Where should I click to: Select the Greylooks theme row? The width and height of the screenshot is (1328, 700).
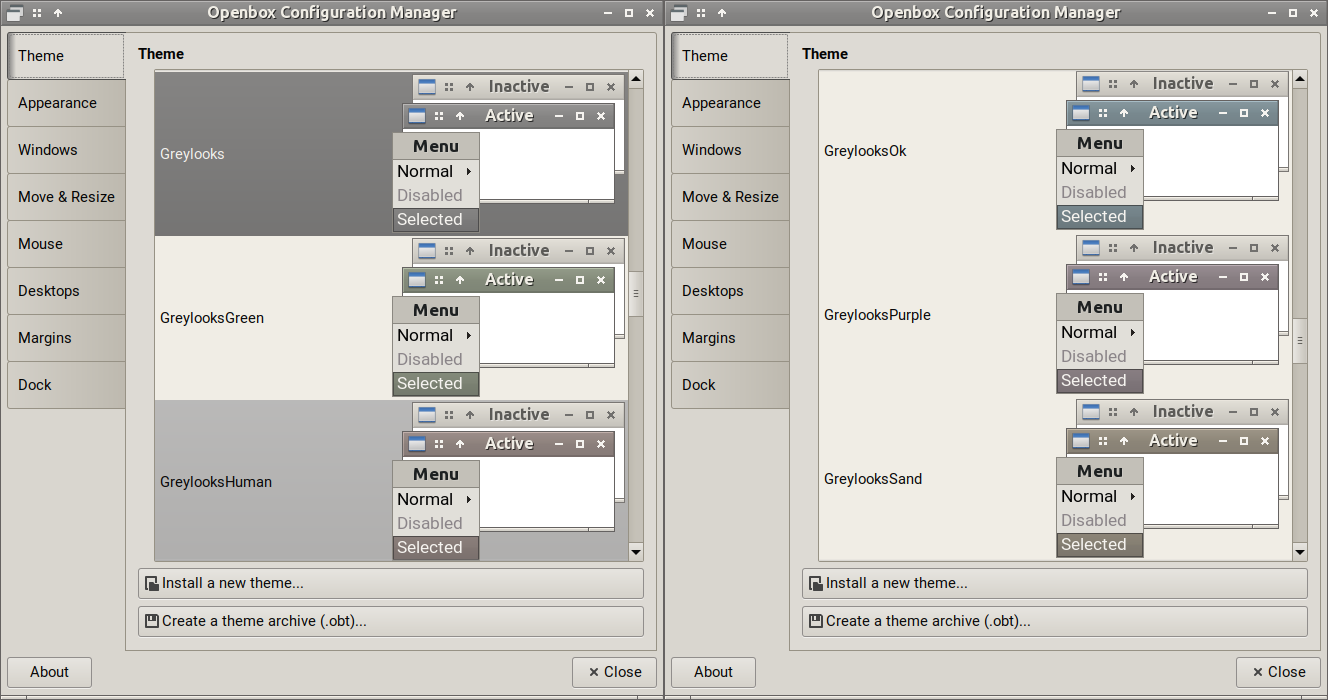[x=391, y=154]
